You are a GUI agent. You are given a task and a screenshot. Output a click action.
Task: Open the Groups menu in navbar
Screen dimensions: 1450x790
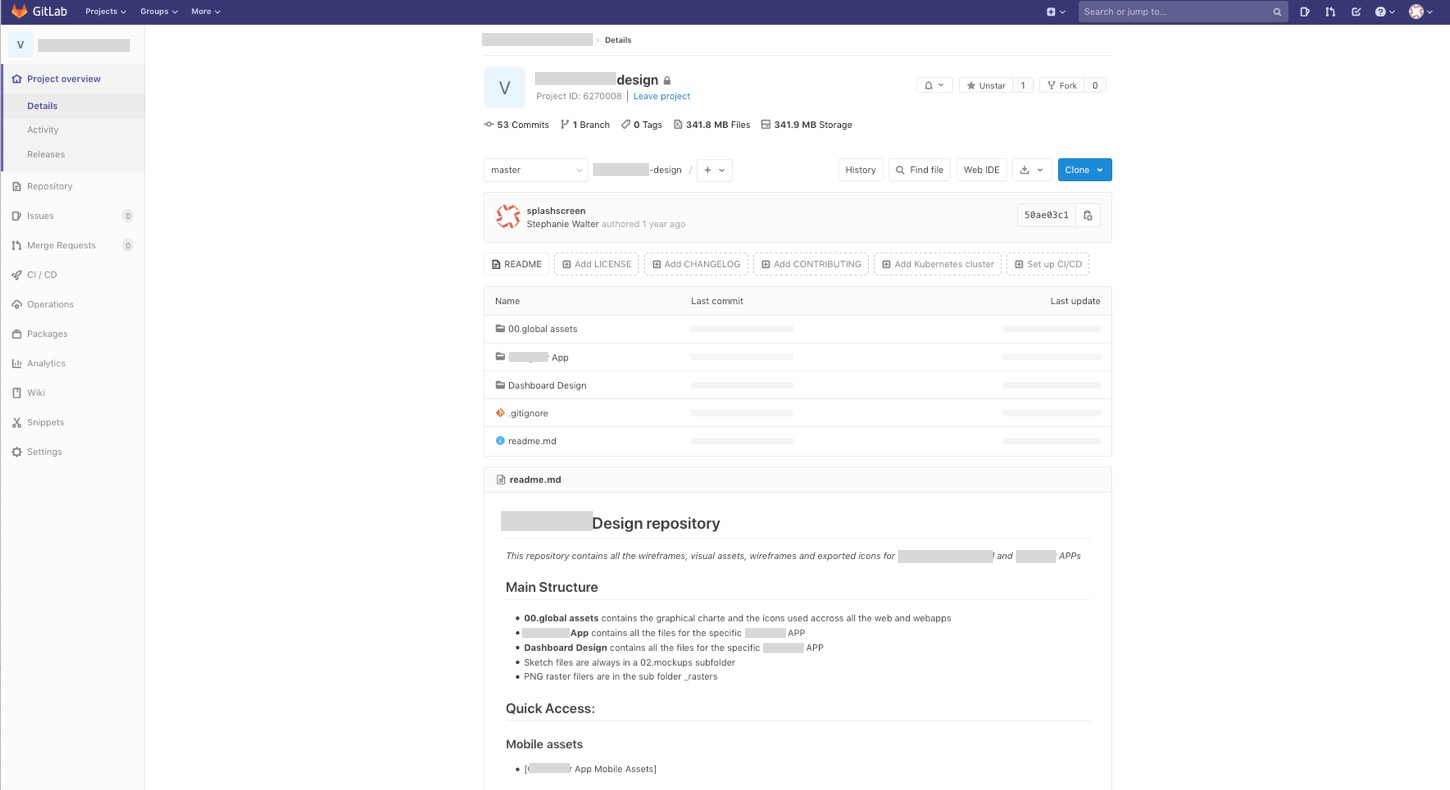(x=158, y=12)
